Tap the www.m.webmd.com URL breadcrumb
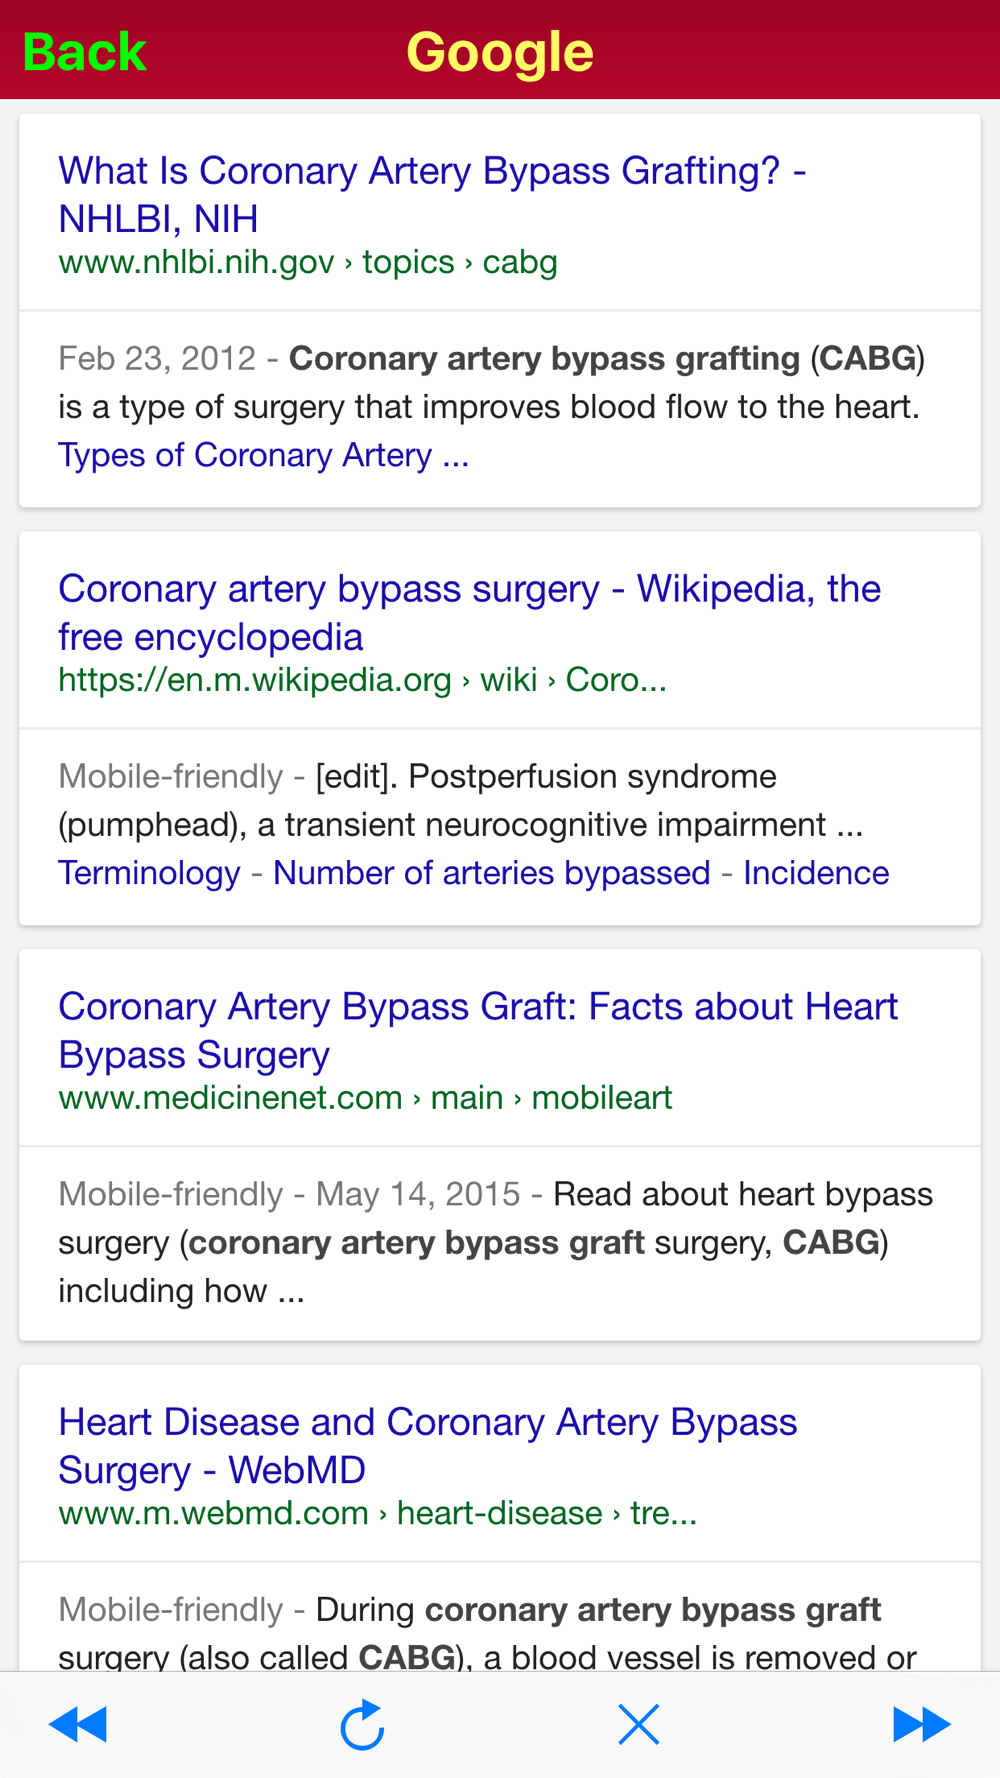 pos(378,1513)
